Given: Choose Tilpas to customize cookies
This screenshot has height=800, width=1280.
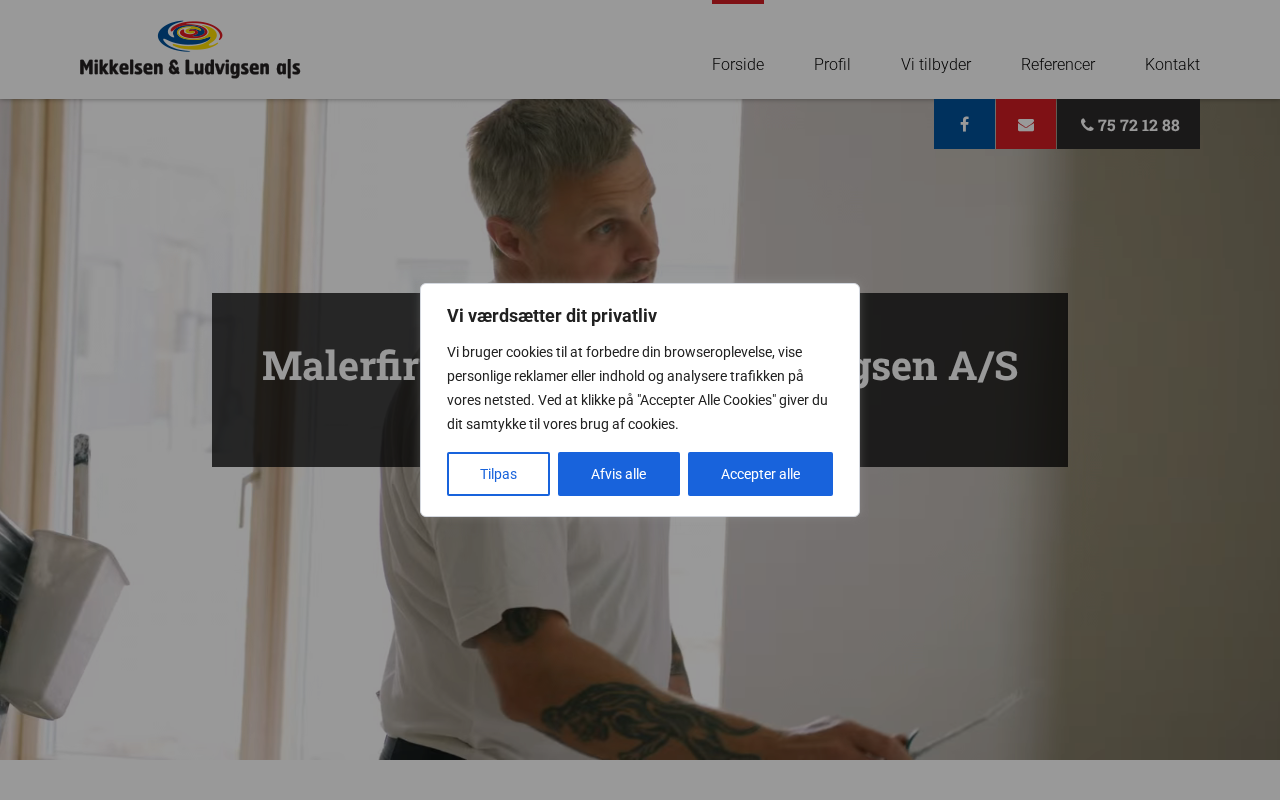Looking at the screenshot, I should tap(498, 474).
